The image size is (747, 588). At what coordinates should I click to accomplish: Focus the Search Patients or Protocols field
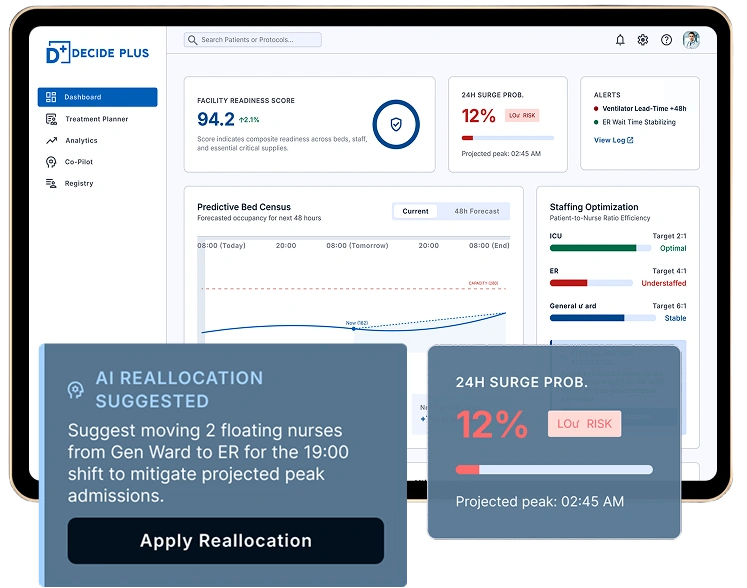[x=253, y=40]
